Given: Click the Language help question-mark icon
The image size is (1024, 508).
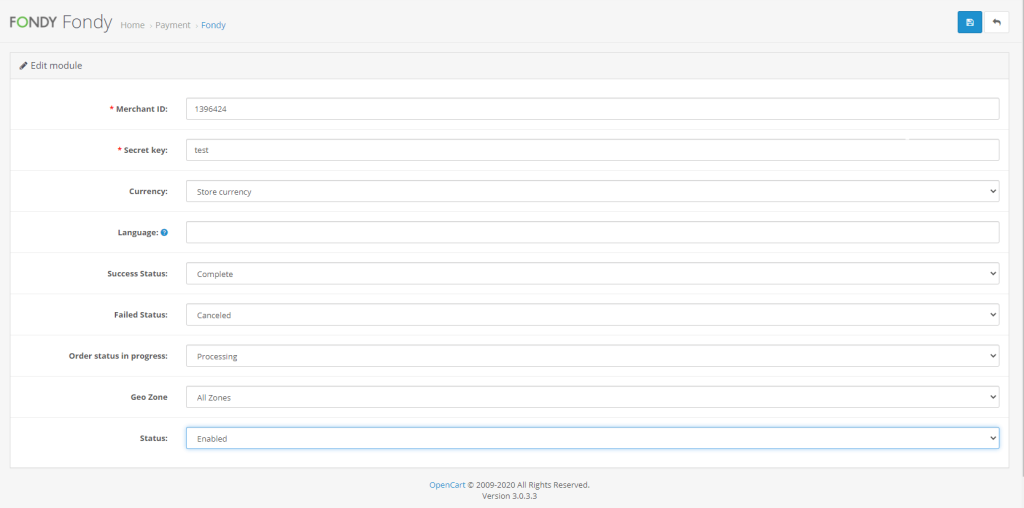Looking at the screenshot, I should [164, 232].
